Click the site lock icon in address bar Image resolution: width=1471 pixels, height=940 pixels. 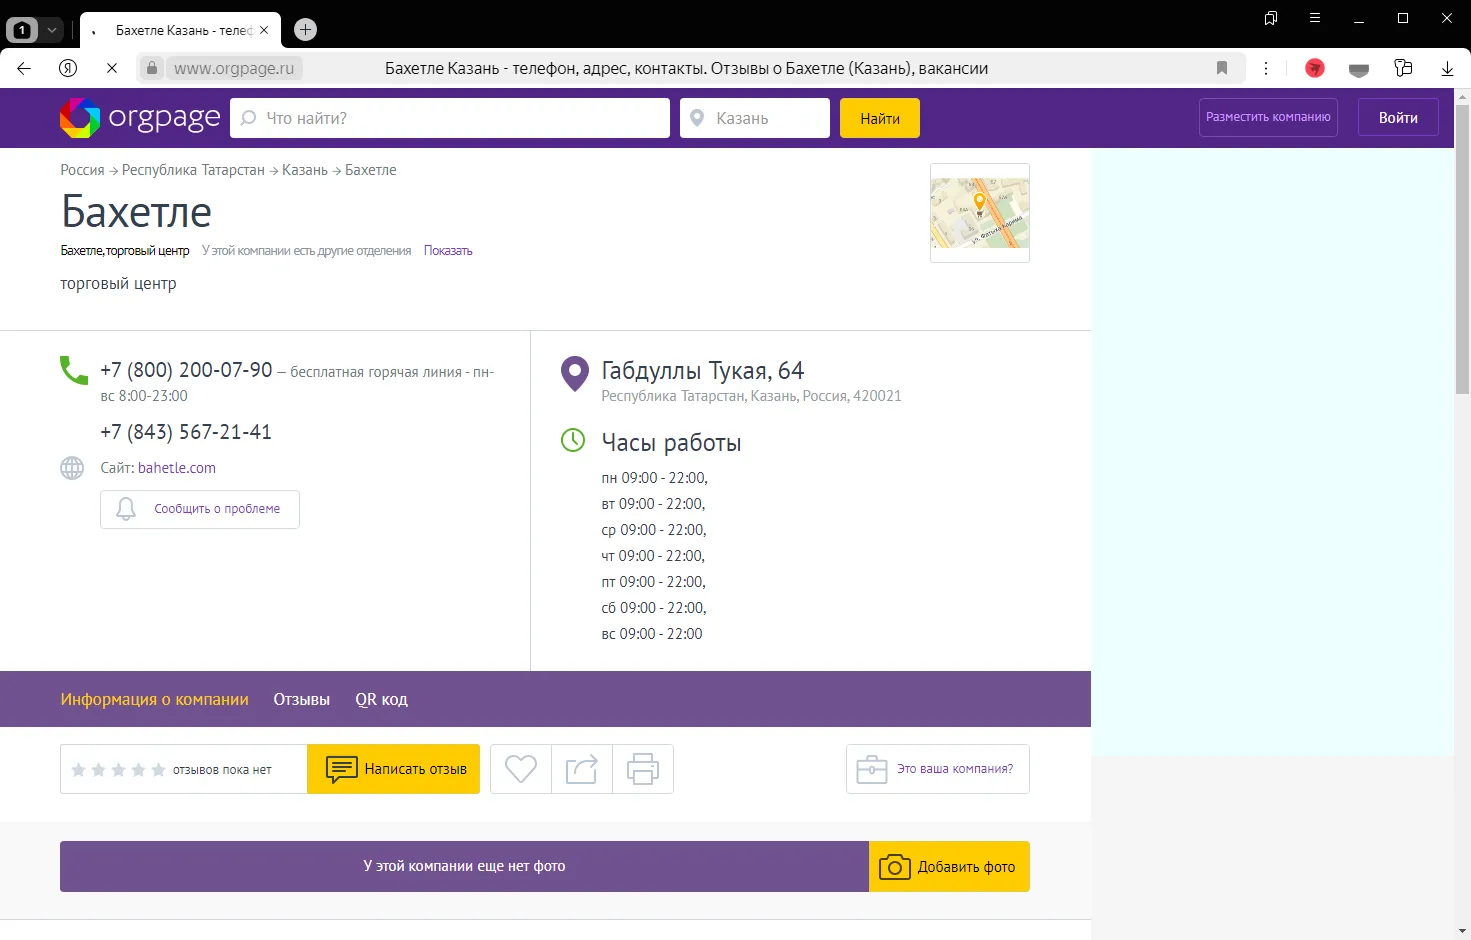tap(152, 68)
